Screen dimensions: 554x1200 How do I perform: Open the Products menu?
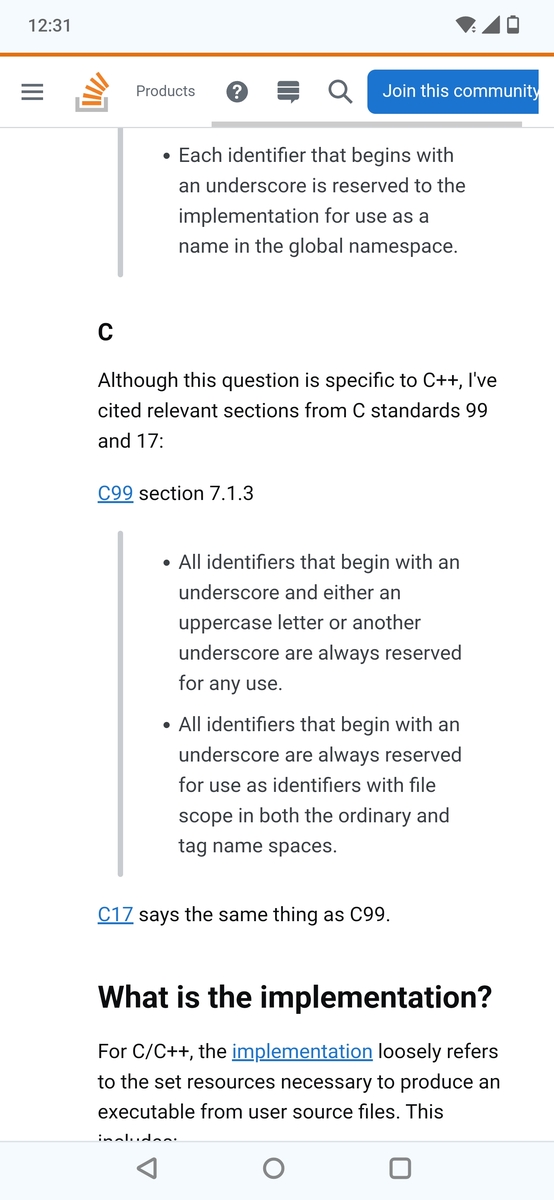click(x=165, y=91)
